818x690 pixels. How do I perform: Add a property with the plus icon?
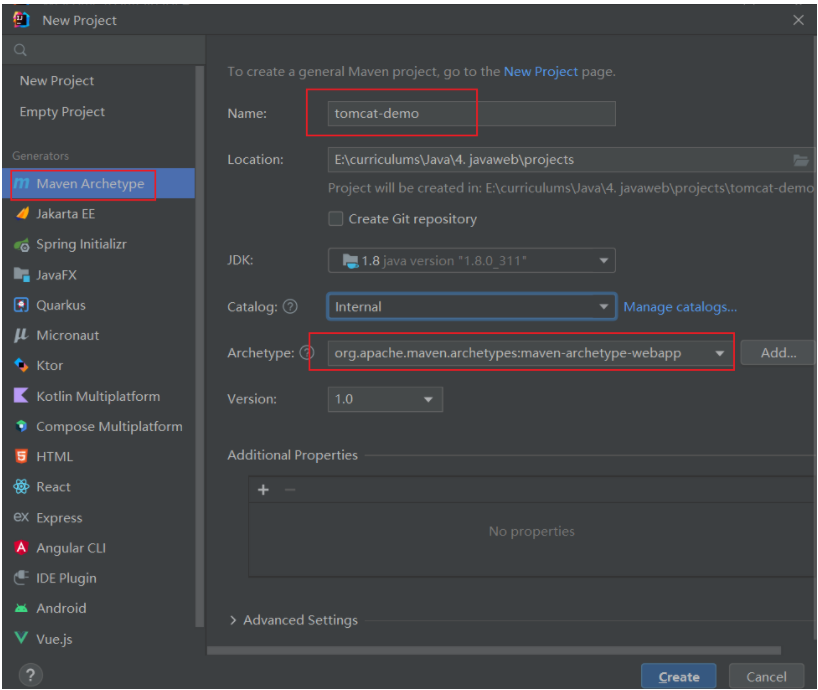coord(263,490)
